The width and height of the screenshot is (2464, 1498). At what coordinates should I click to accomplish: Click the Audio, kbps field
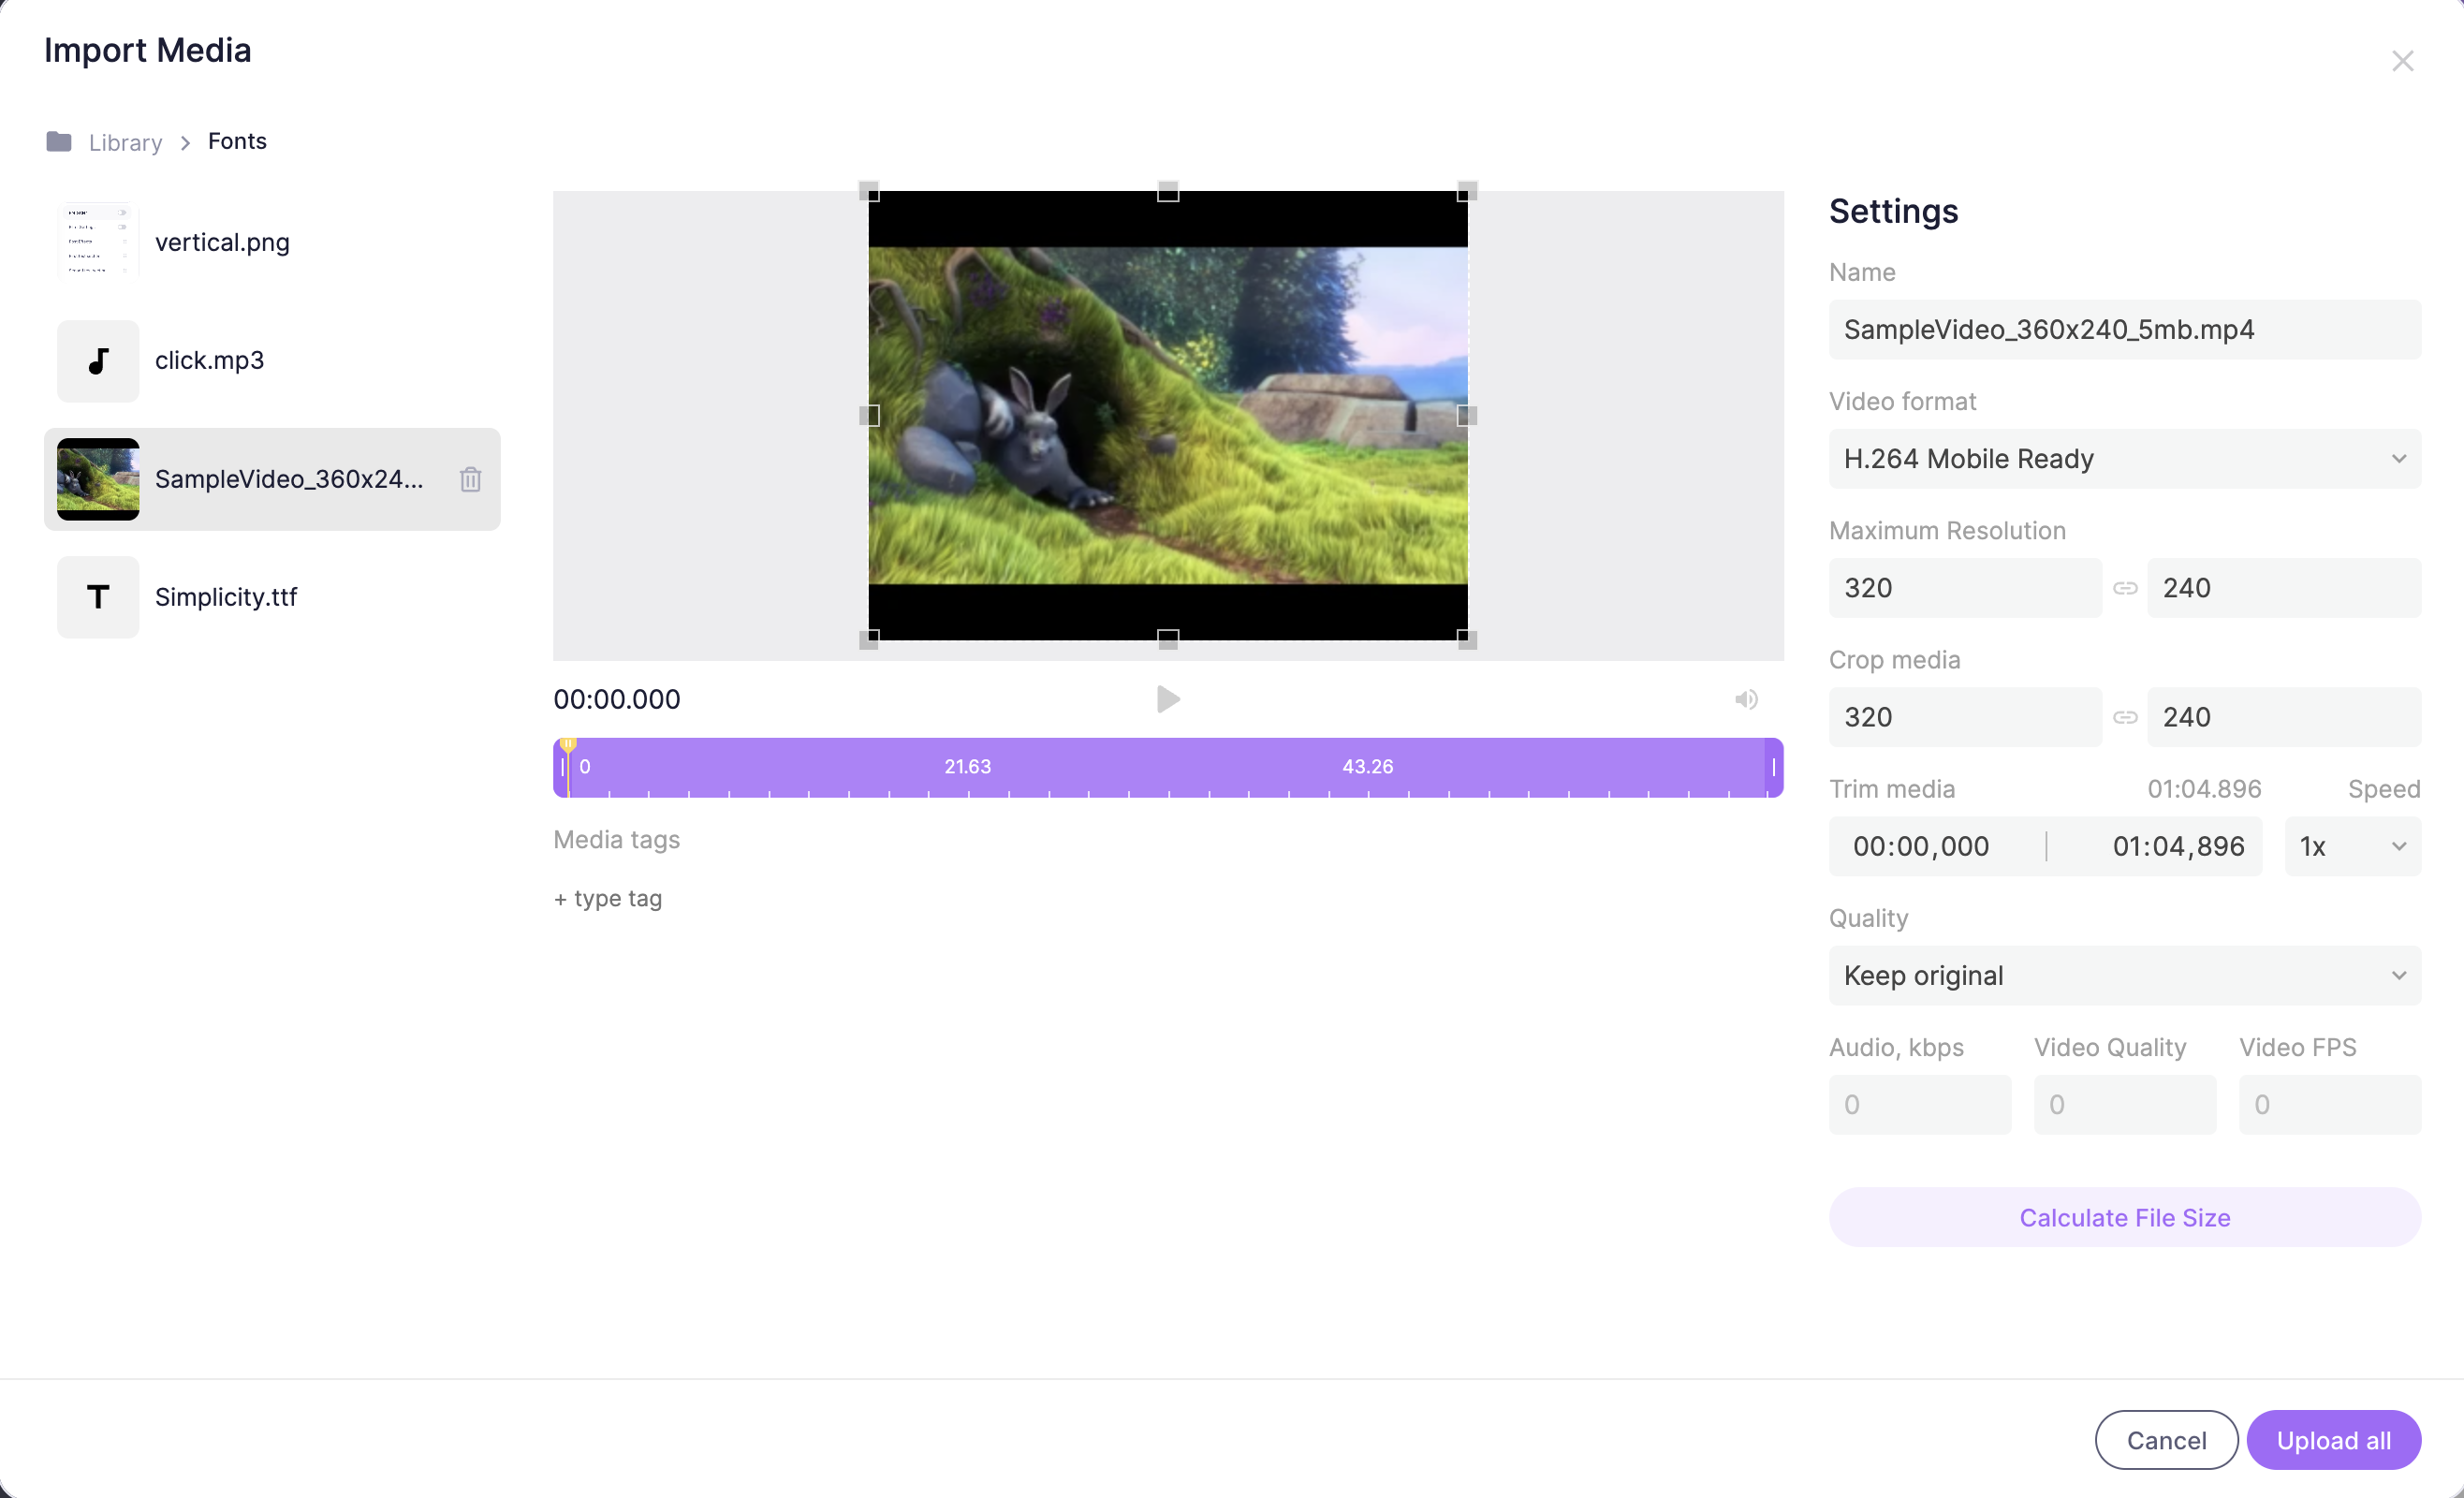1919,1104
